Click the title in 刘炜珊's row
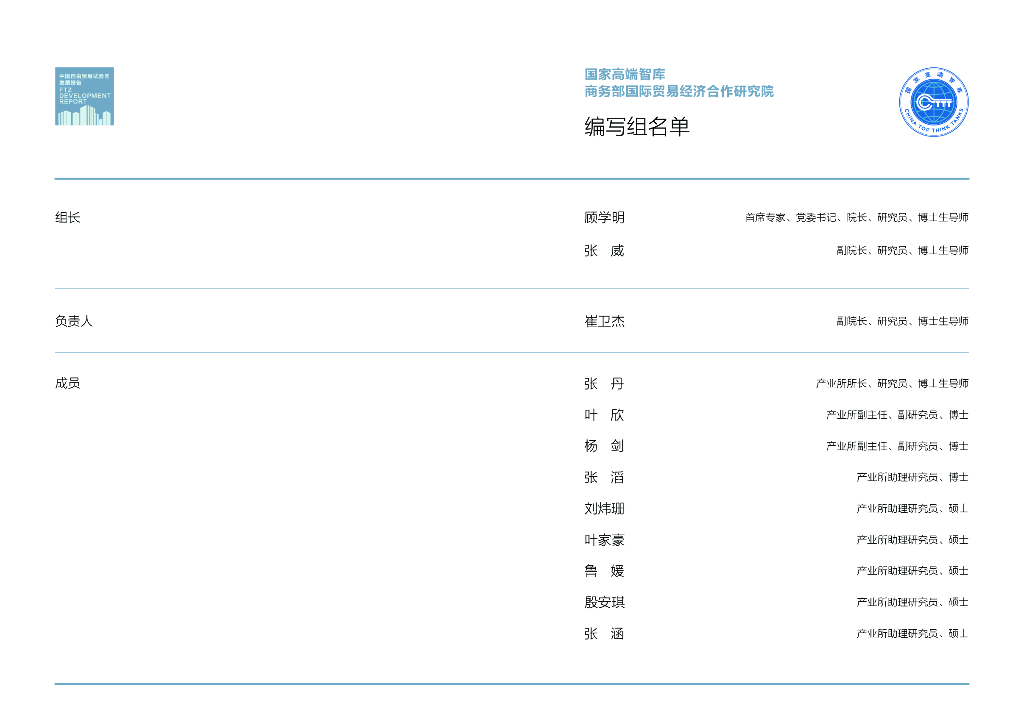 [x=912, y=509]
